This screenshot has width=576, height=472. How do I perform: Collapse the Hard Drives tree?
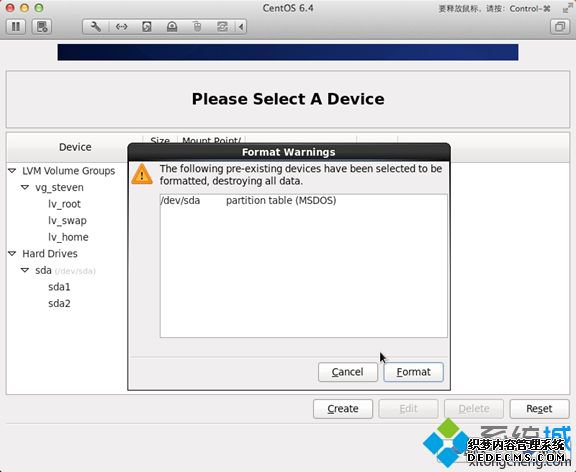tap(12, 253)
